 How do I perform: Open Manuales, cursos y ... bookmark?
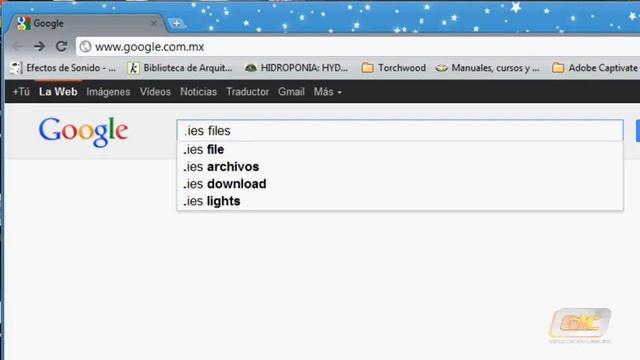click(x=487, y=68)
